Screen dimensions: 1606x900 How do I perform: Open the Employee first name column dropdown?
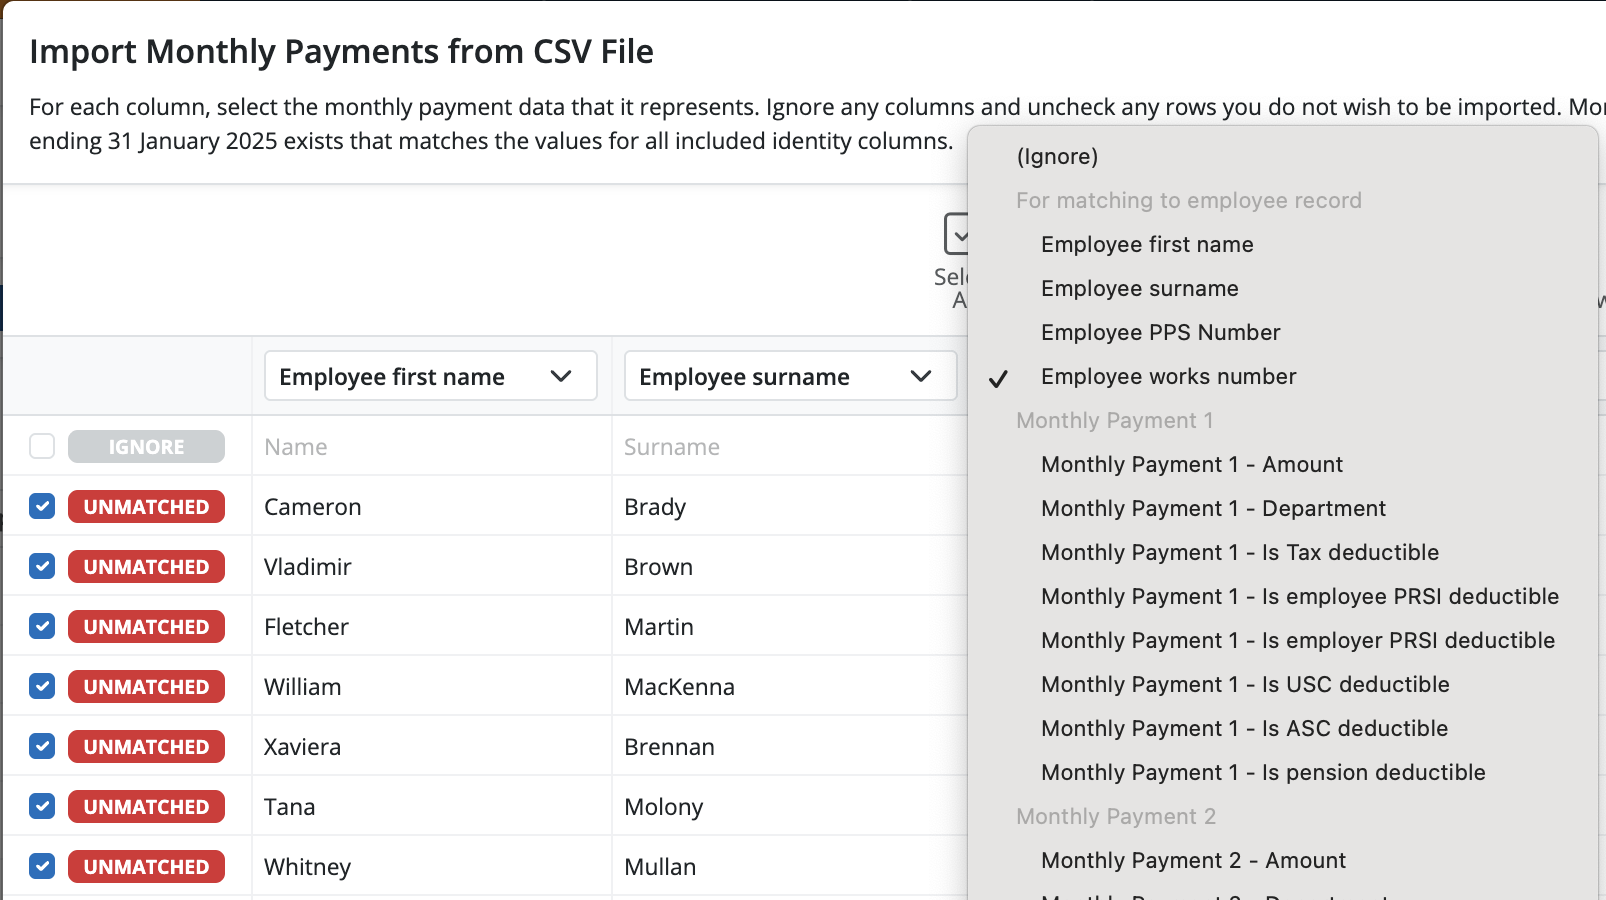point(430,376)
